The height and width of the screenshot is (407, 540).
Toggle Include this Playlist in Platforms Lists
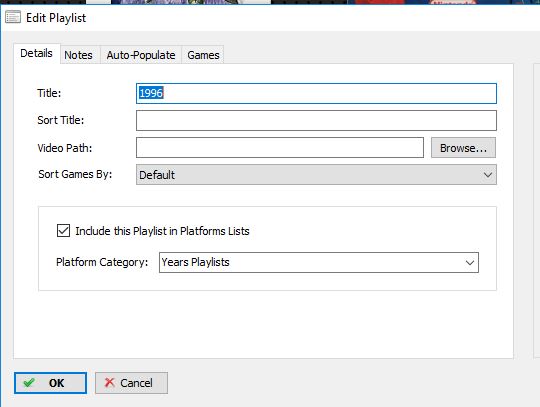[63, 231]
